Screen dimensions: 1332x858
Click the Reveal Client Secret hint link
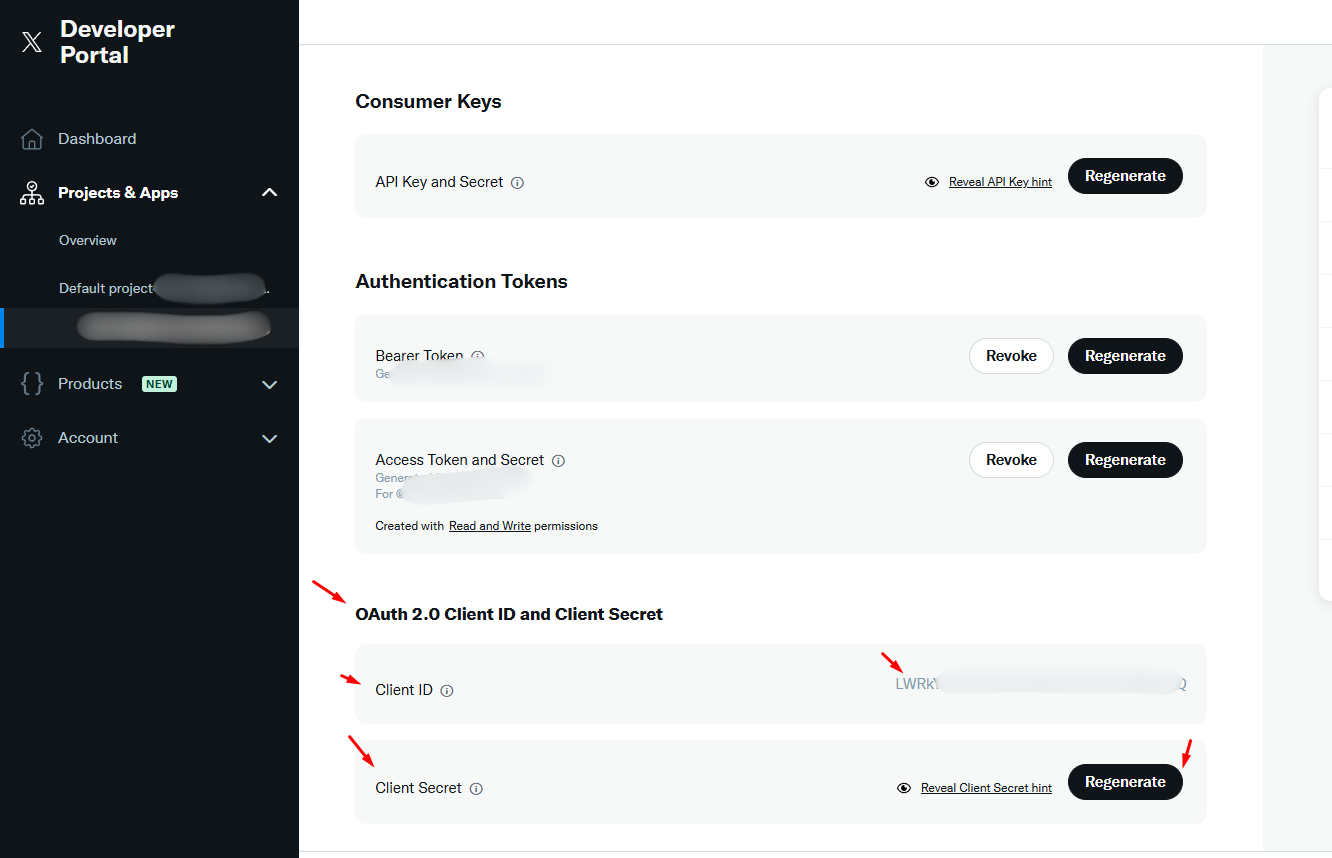pos(986,788)
